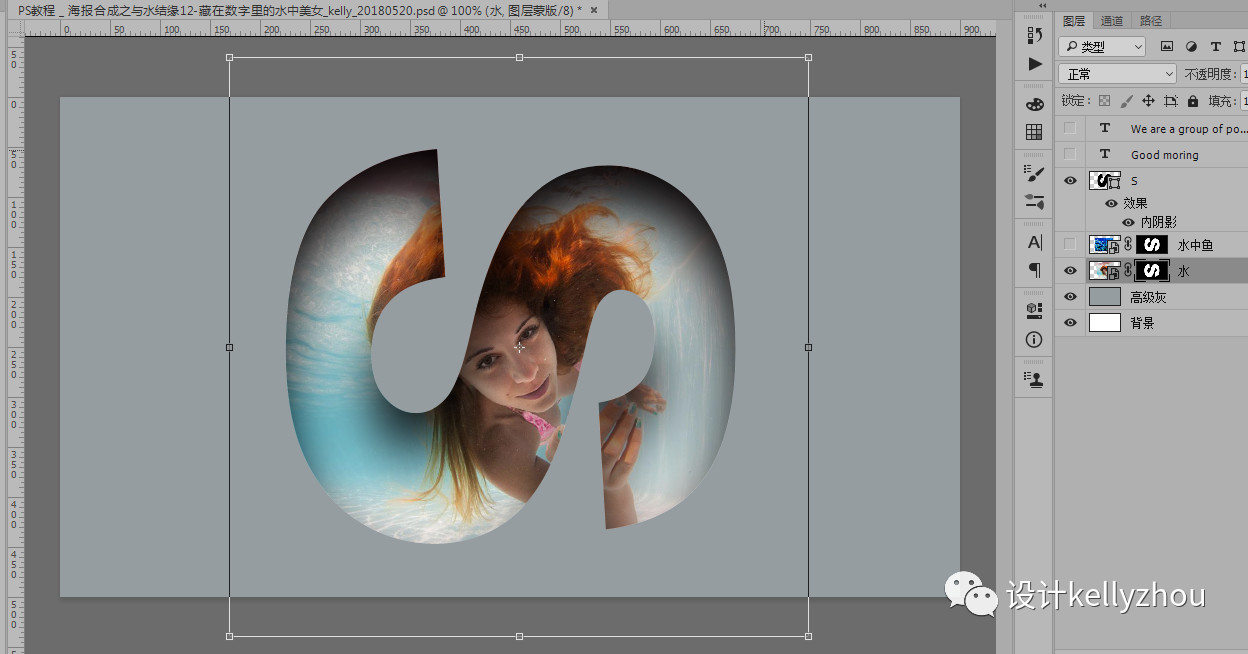The image size is (1248, 654).
Task: Filter layers by shape icon
Action: 1240,47
